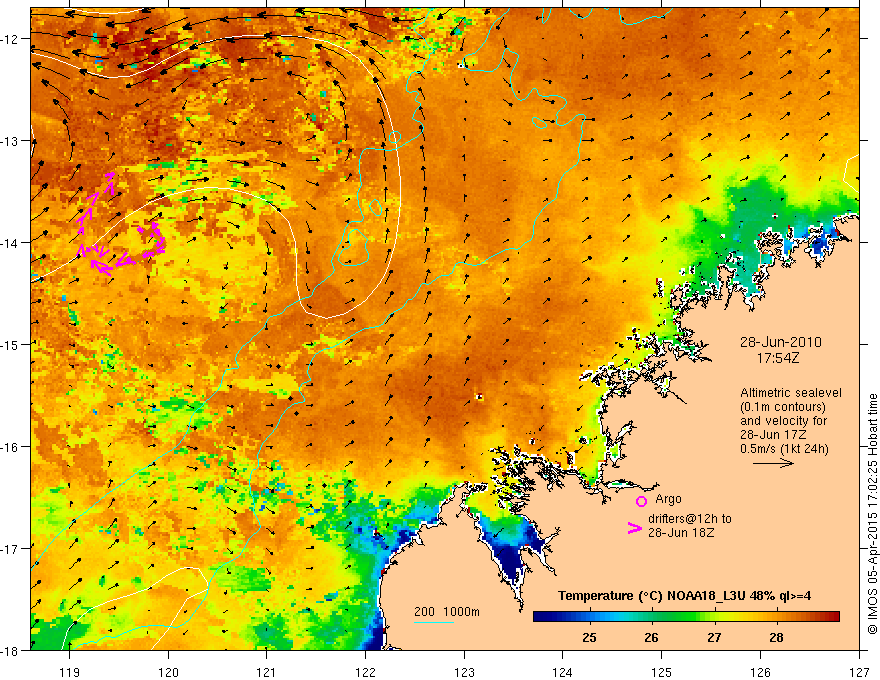Click the color bar label 26
Screen dimensions: 880x680
[651, 637]
